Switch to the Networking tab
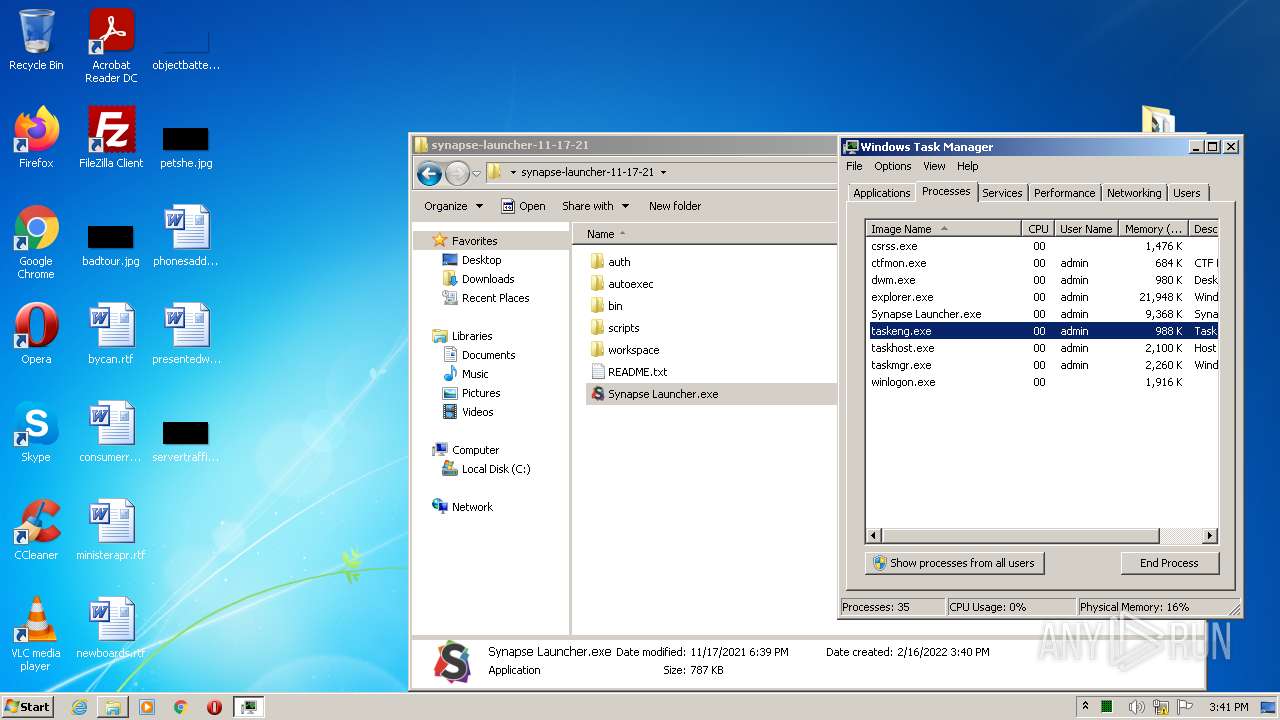 coord(1134,193)
